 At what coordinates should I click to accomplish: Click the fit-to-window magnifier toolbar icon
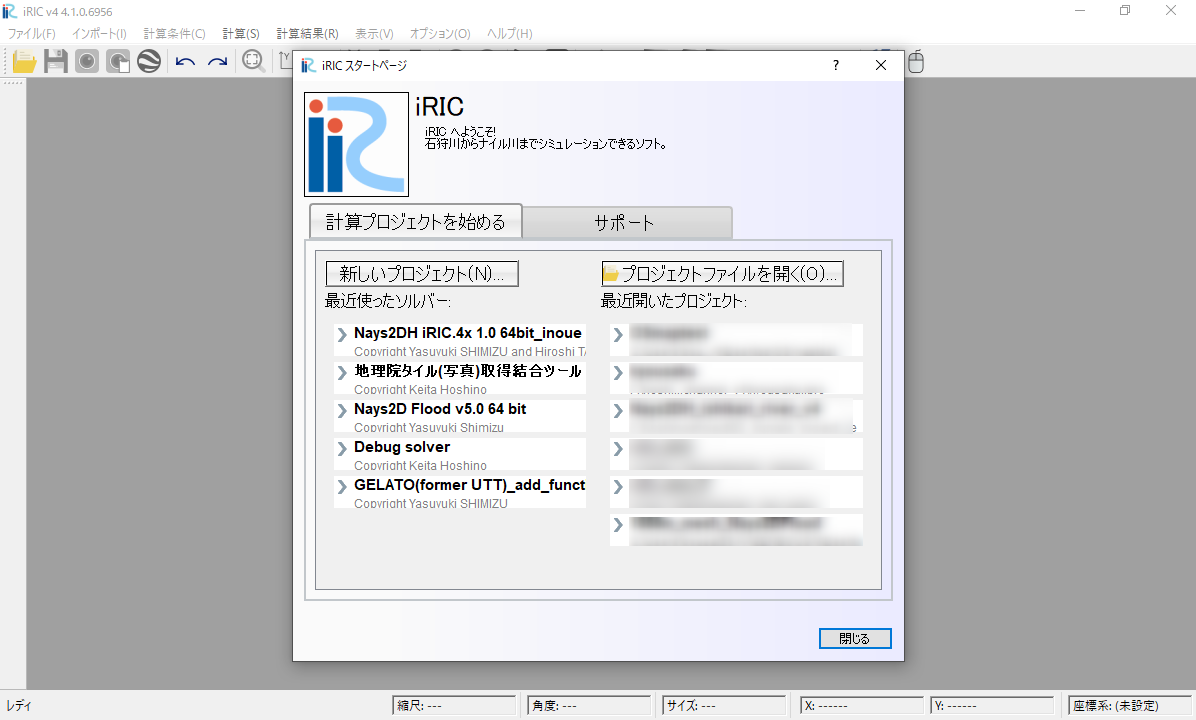click(253, 61)
